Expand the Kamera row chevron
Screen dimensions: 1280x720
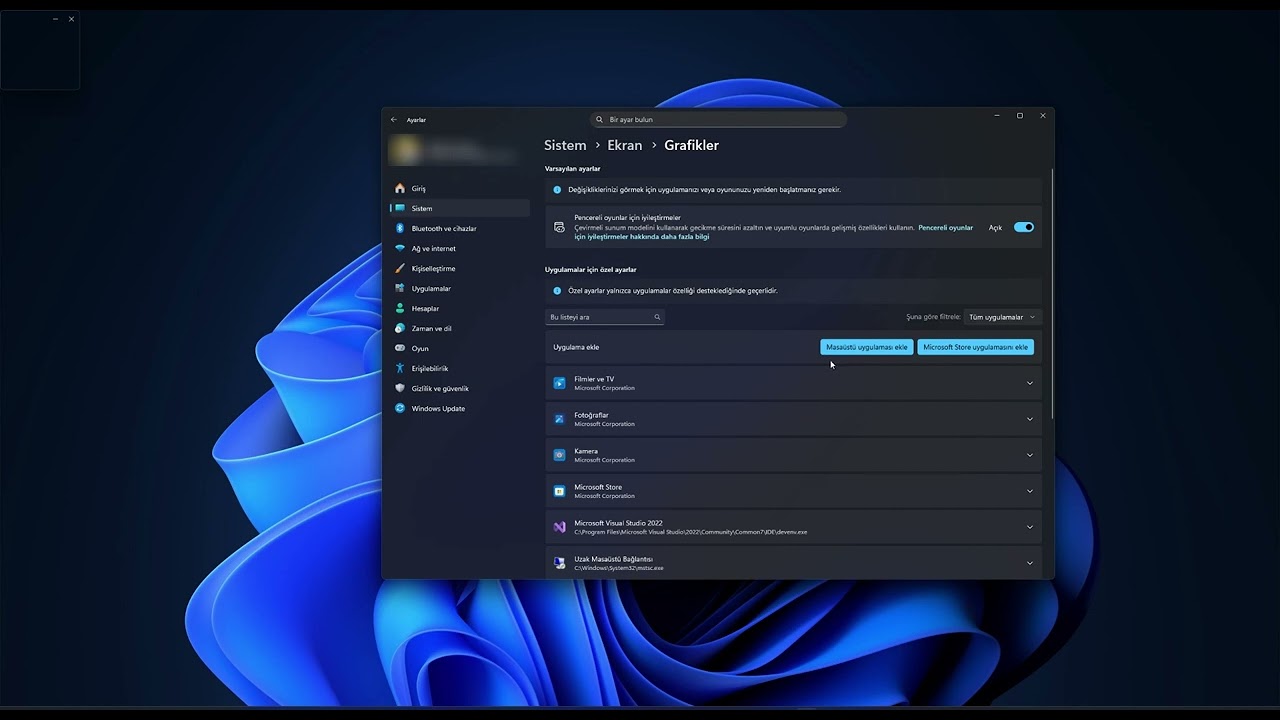tap(1030, 455)
